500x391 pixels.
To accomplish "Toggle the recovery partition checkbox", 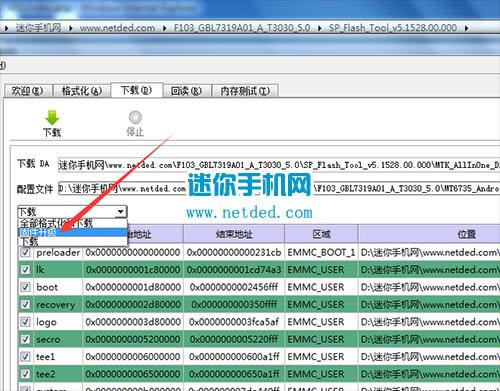I will tap(25, 304).
